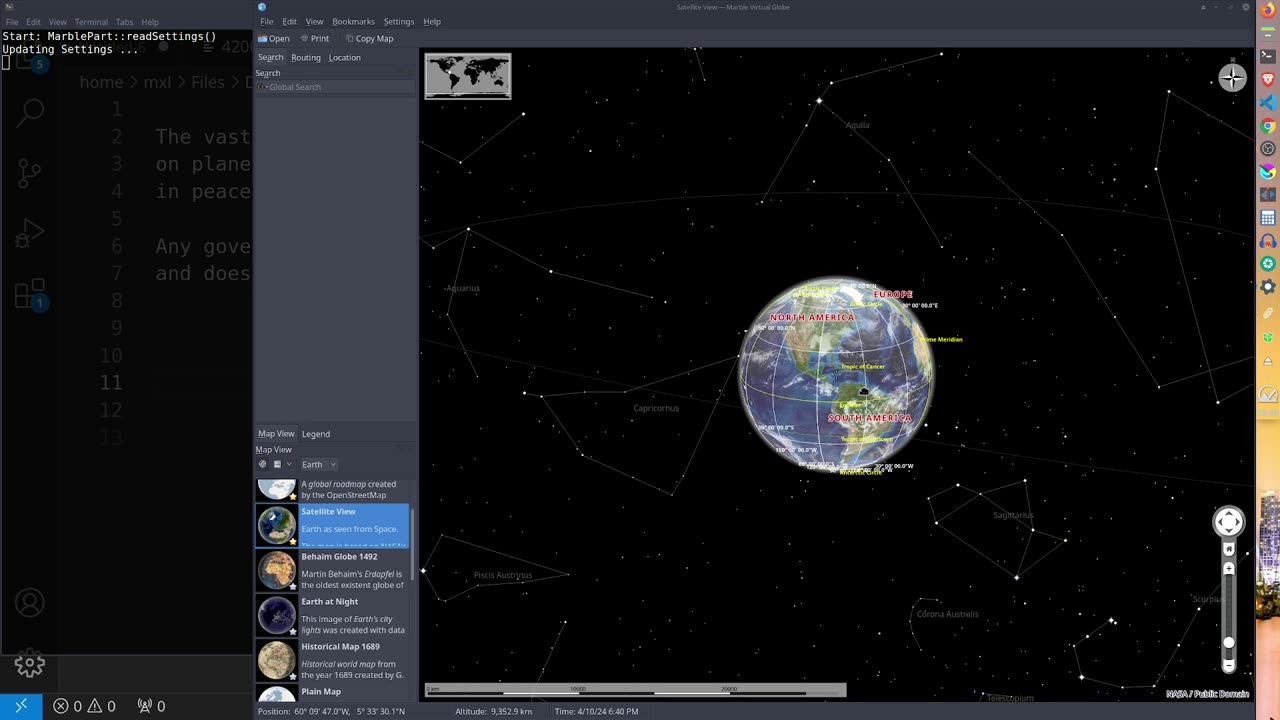Select the Plain Map theme
Screen dimensions: 1280x720
pyautogui.click(x=332, y=692)
